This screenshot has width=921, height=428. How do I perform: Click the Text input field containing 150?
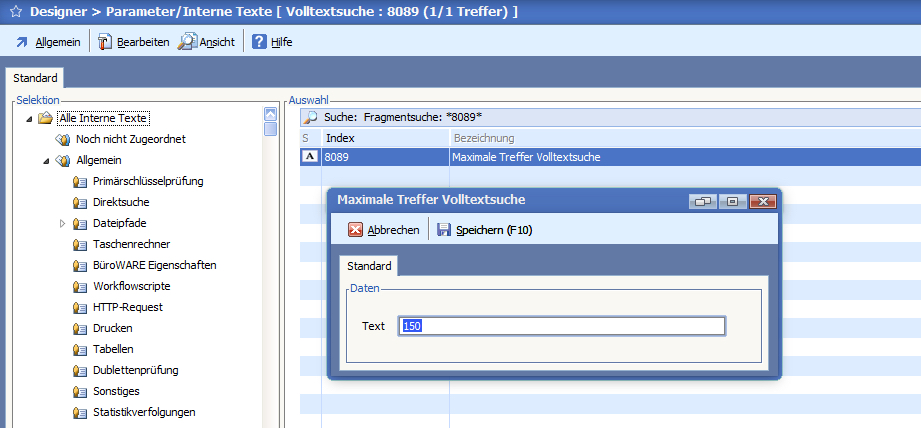[x=561, y=326]
